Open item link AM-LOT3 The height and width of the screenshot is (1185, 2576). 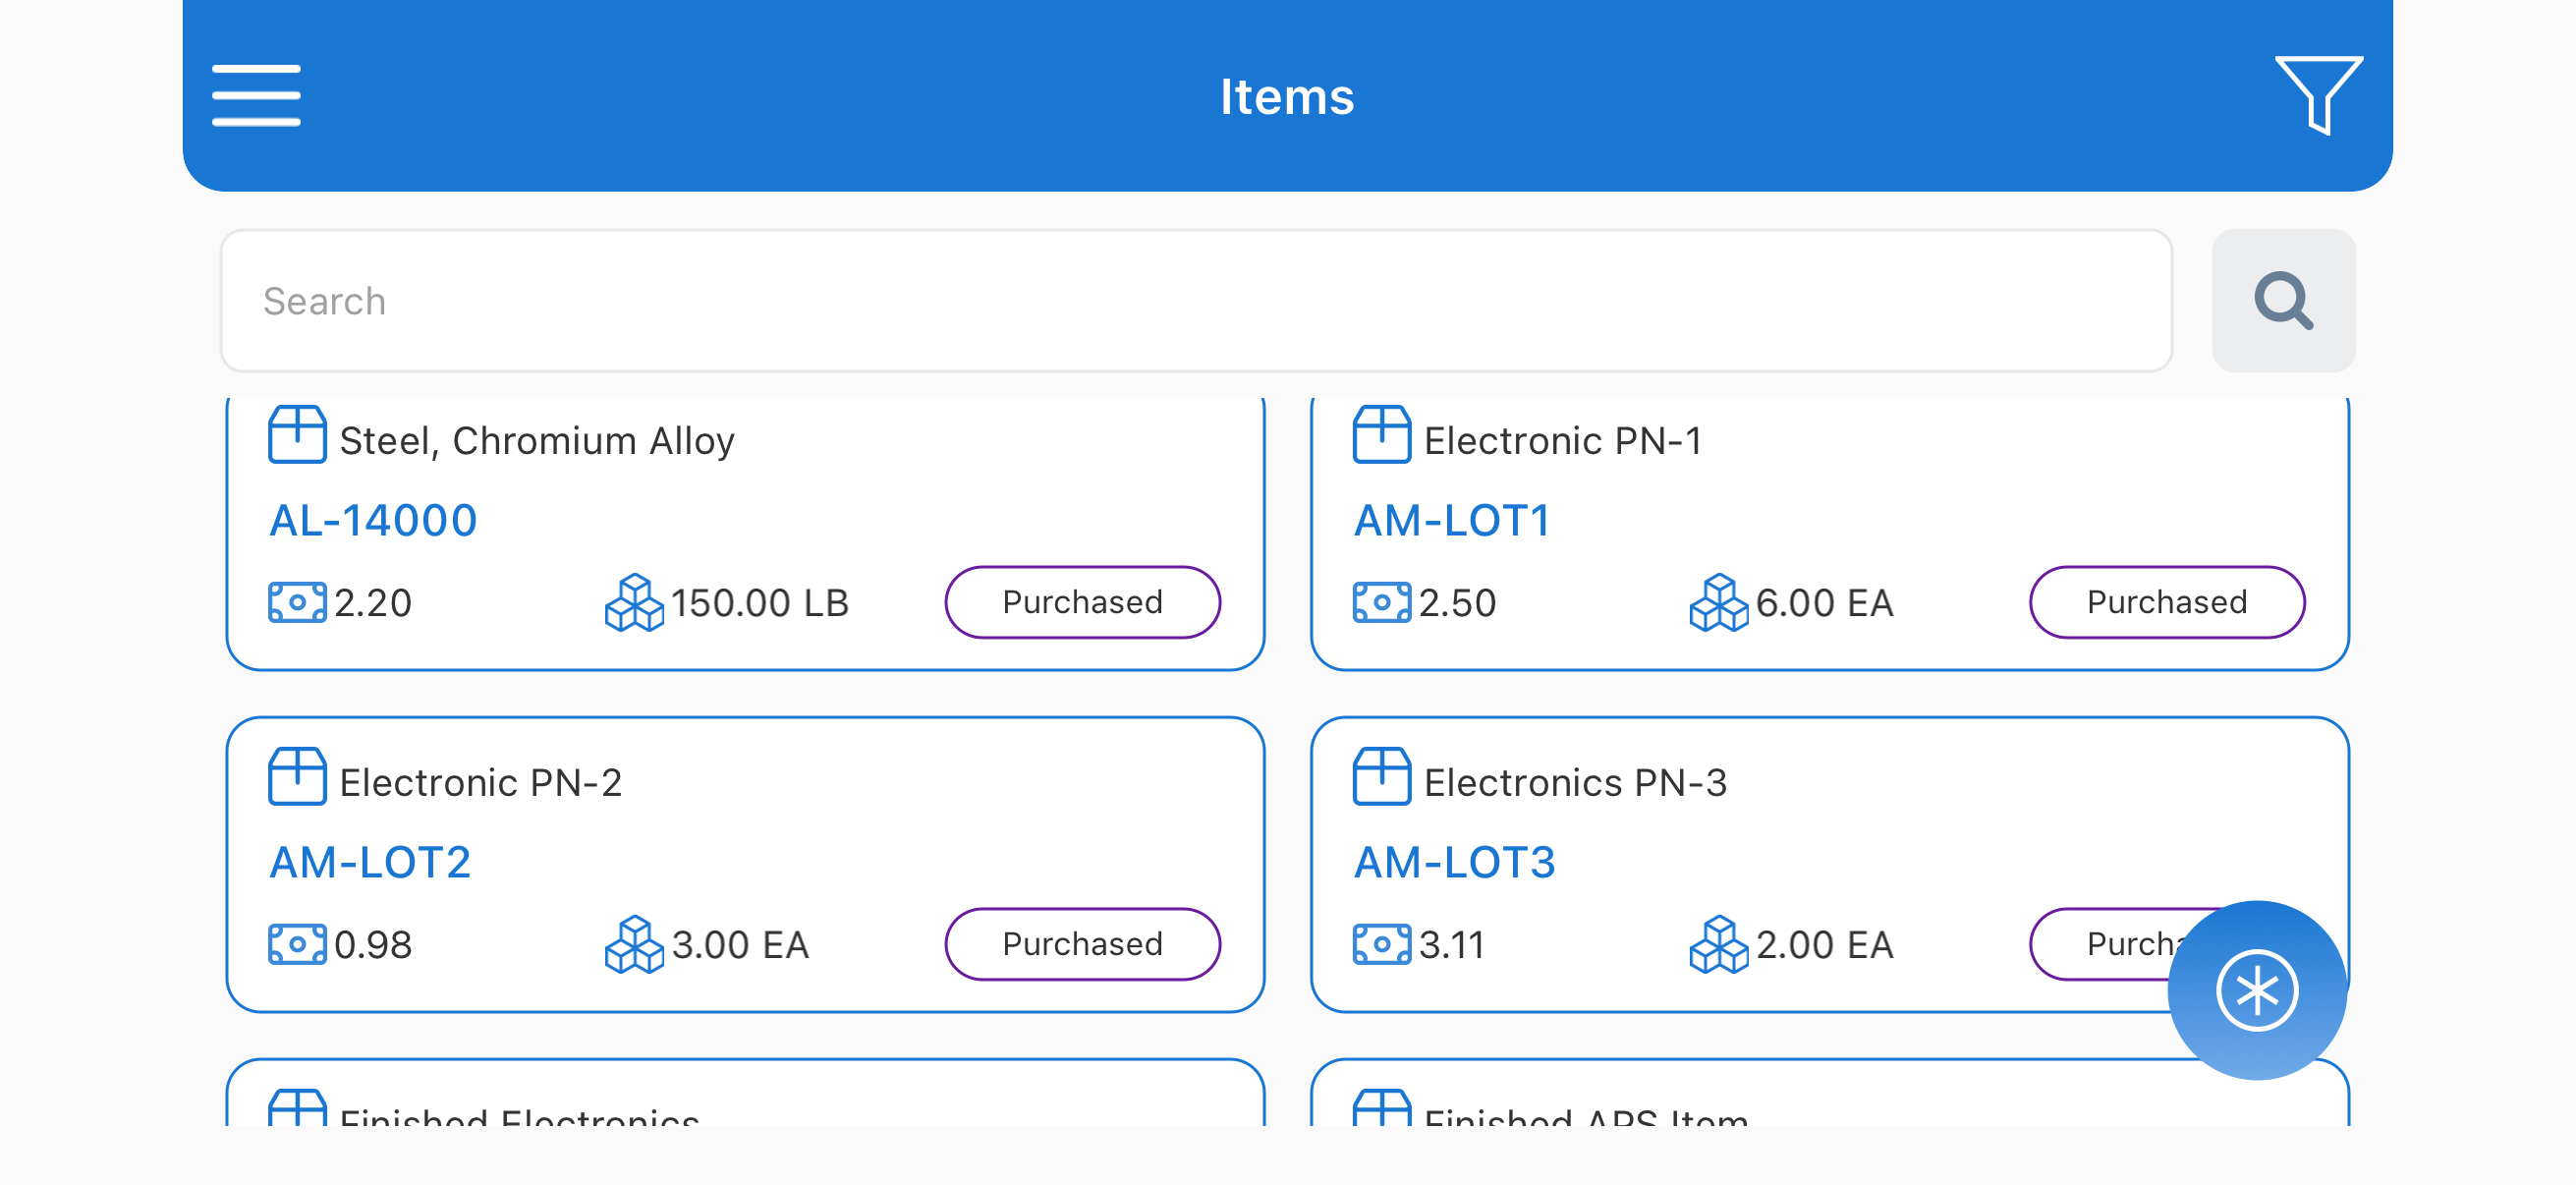pos(1454,863)
